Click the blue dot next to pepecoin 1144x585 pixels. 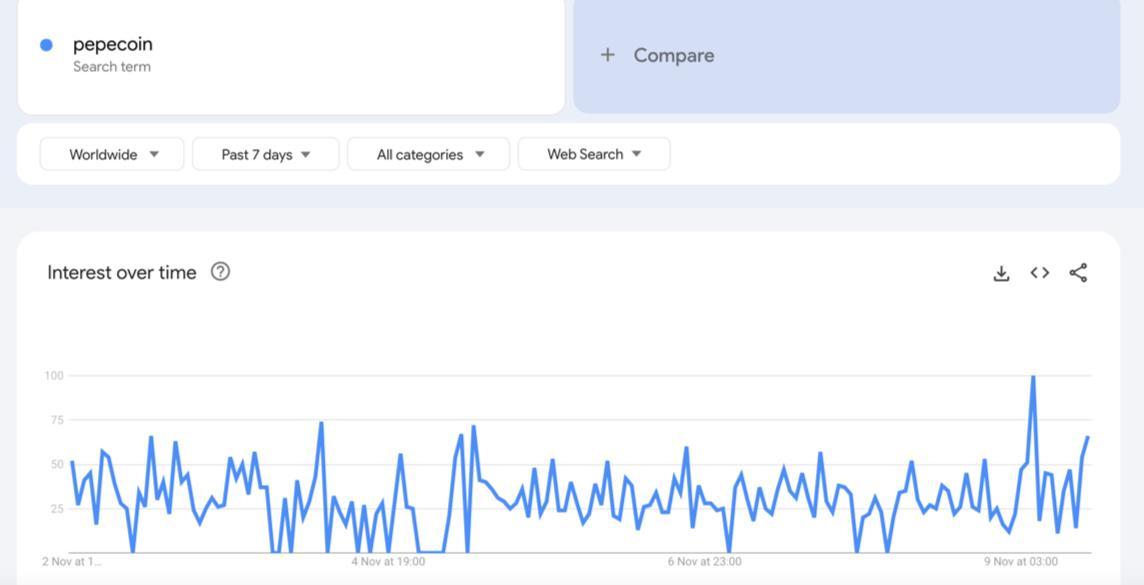(46, 45)
